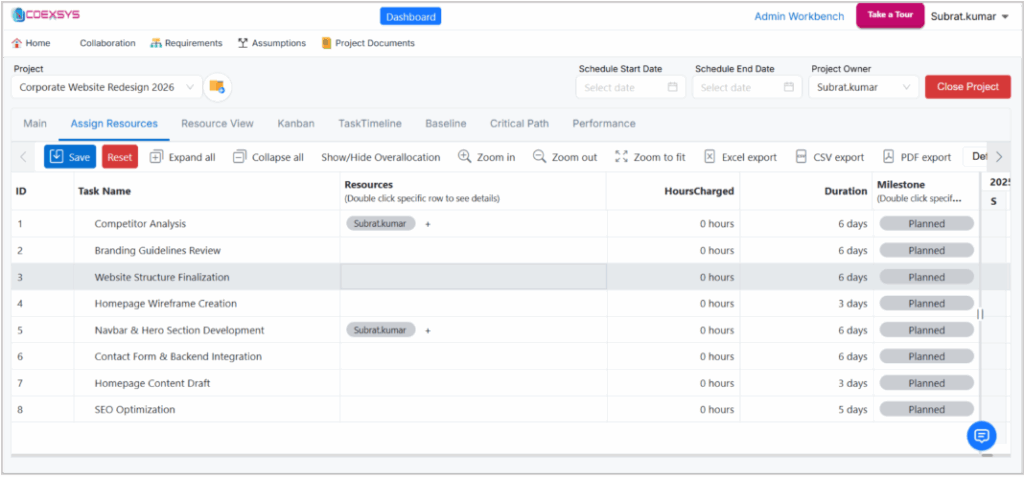Image resolution: width=1024 pixels, height=477 pixels.
Task: Toggle Show/Hide Overallocation
Action: click(x=380, y=157)
